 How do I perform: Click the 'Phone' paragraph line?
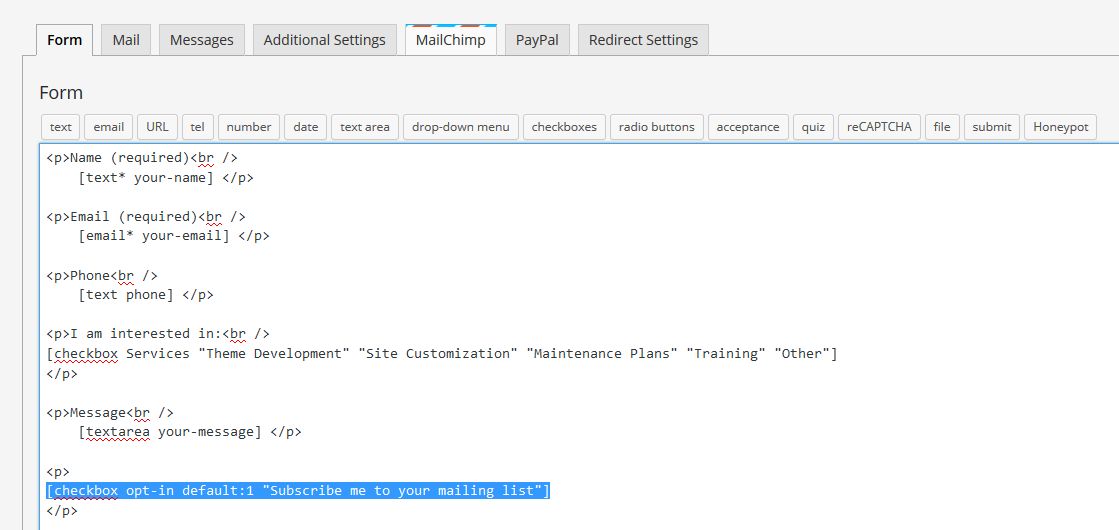[x=102, y=275]
